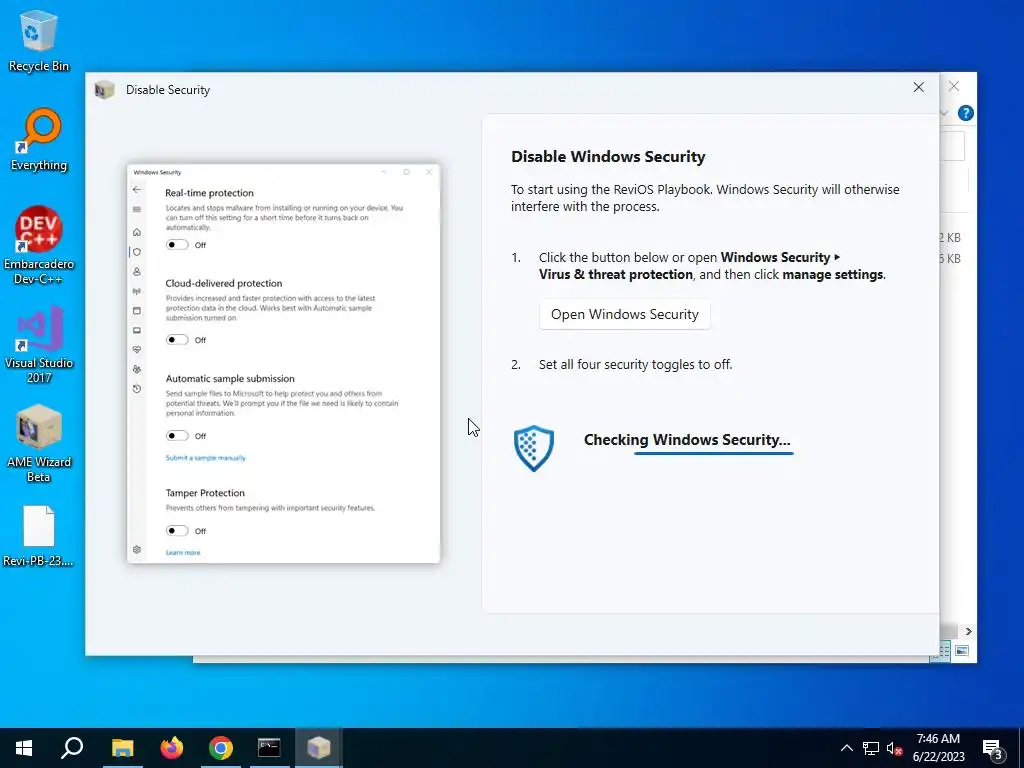The height and width of the screenshot is (768, 1024).
Task: Click the Home icon in the preview sidebar
Action: (136, 232)
